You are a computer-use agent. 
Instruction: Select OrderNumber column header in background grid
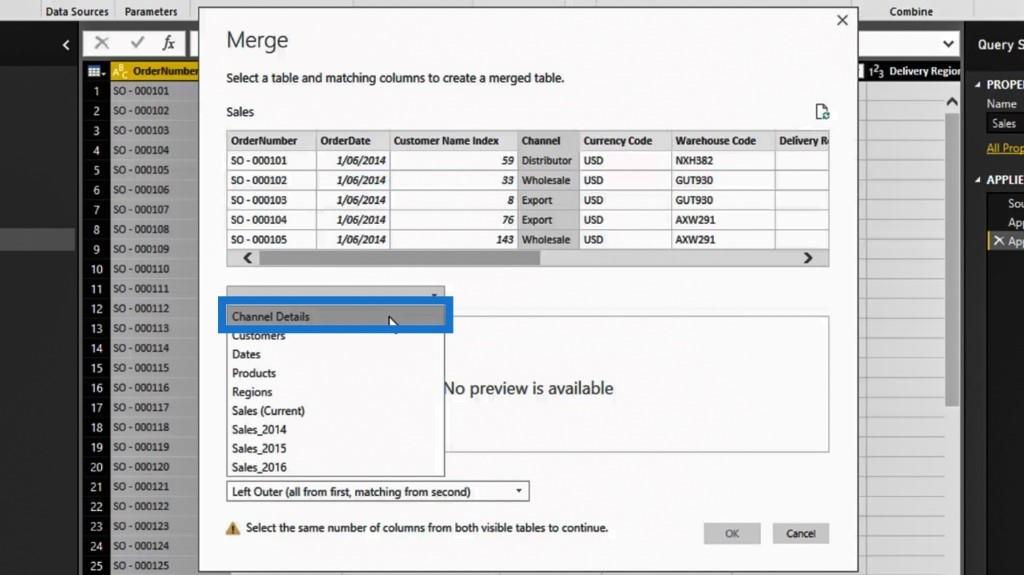coord(155,71)
